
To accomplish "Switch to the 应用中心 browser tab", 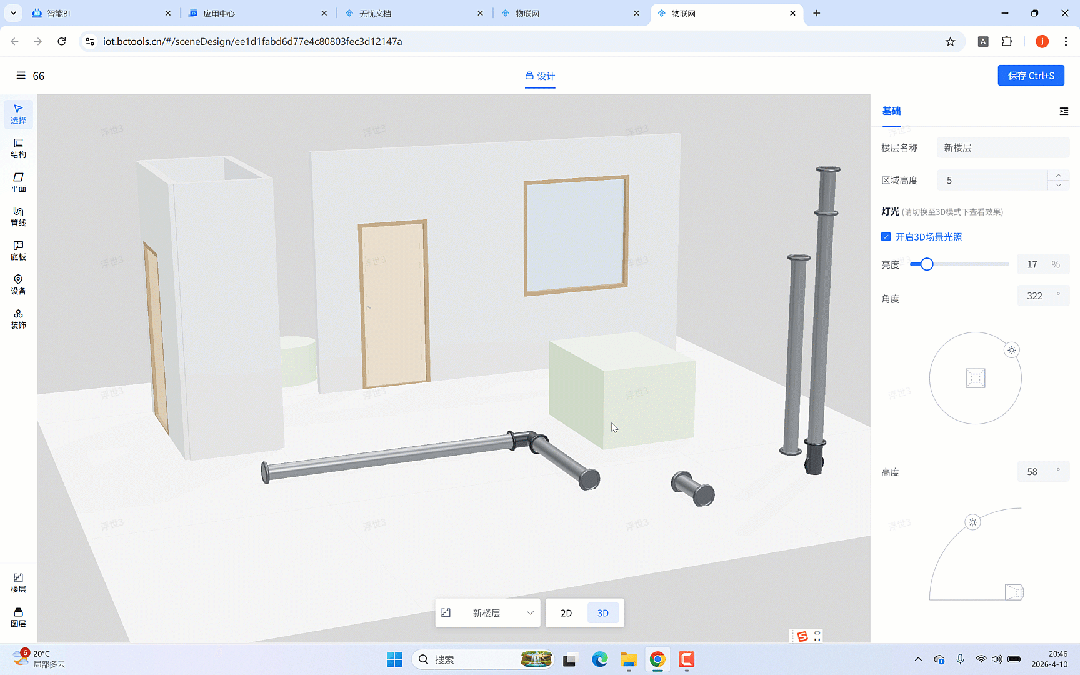I will pyautogui.click(x=259, y=13).
